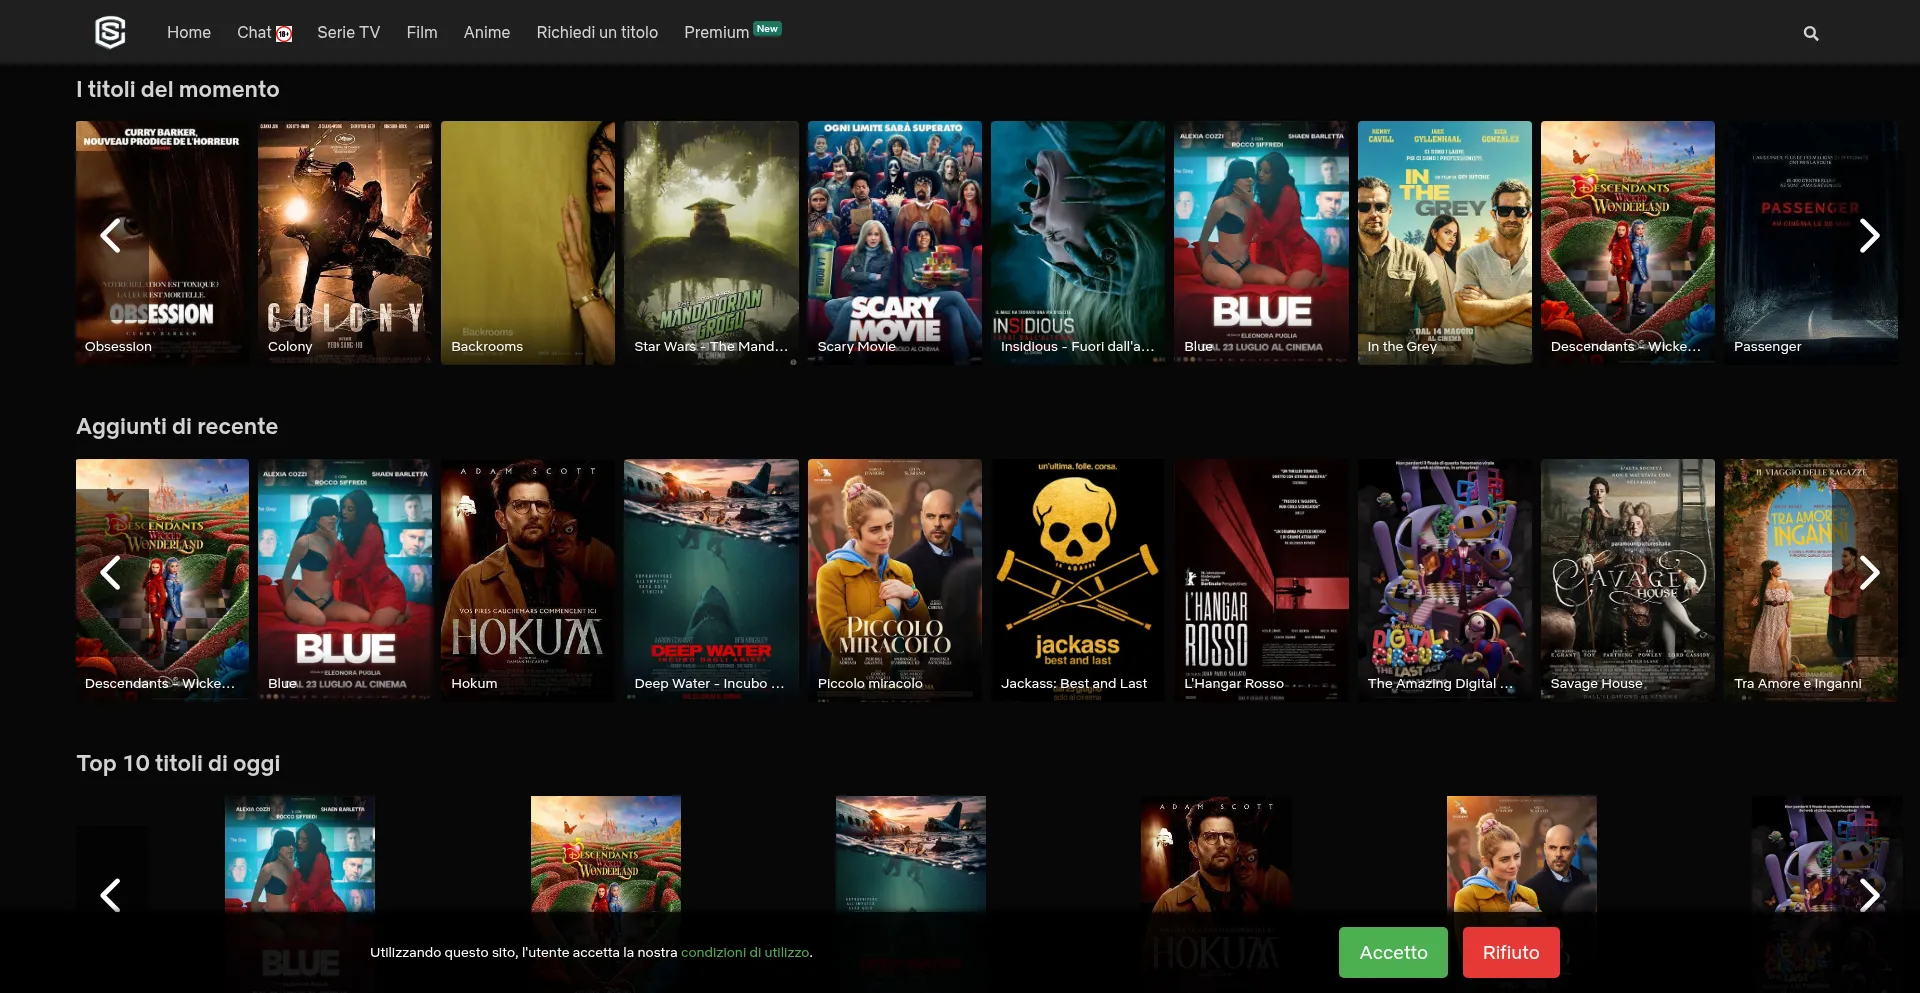Click the New badge beside Premium
Viewport: 1920px width, 993px height.
click(x=767, y=29)
